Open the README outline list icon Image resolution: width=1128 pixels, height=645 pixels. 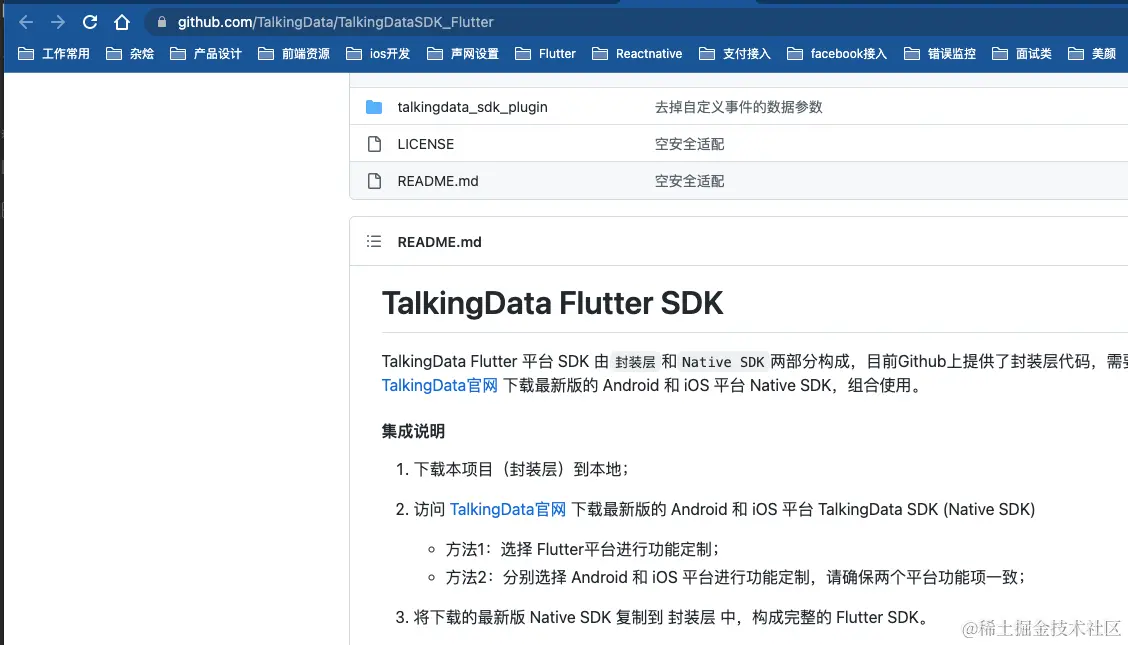pos(374,242)
